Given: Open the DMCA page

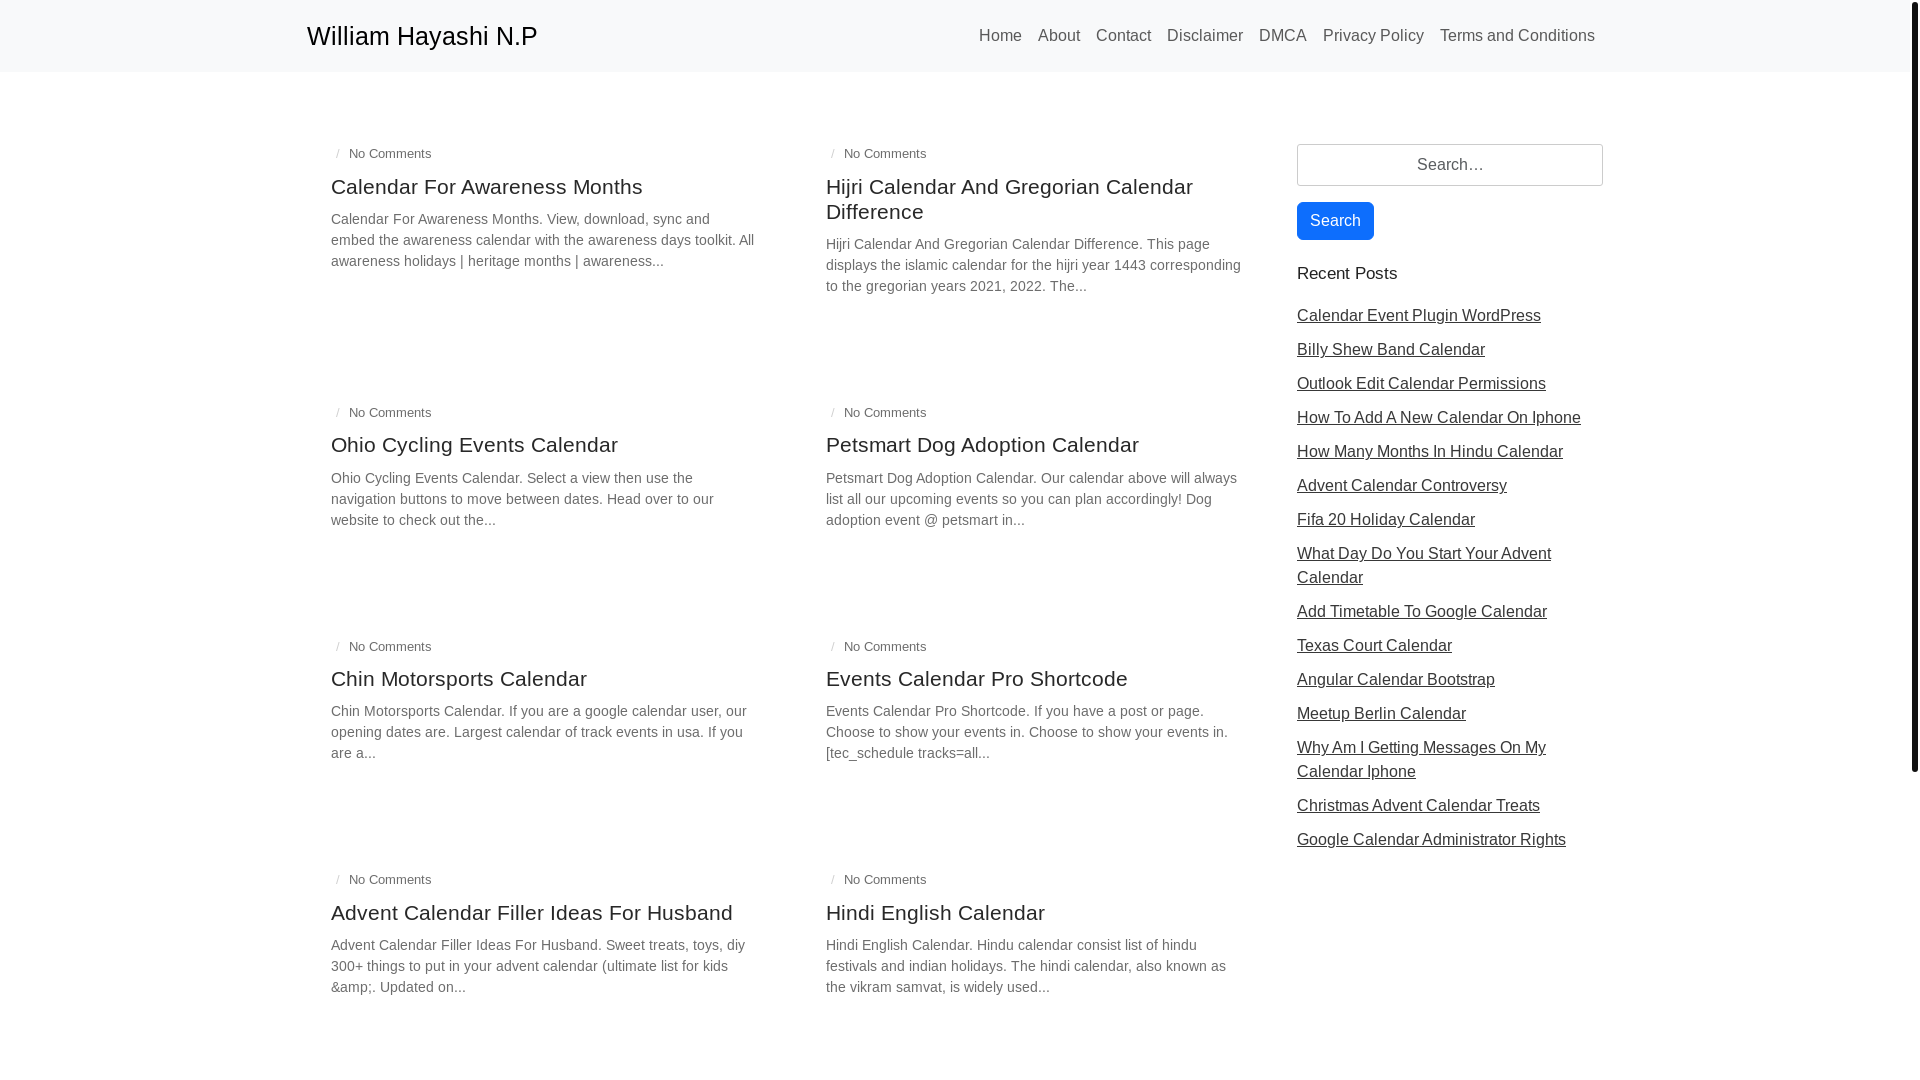Looking at the screenshot, I should [1282, 36].
